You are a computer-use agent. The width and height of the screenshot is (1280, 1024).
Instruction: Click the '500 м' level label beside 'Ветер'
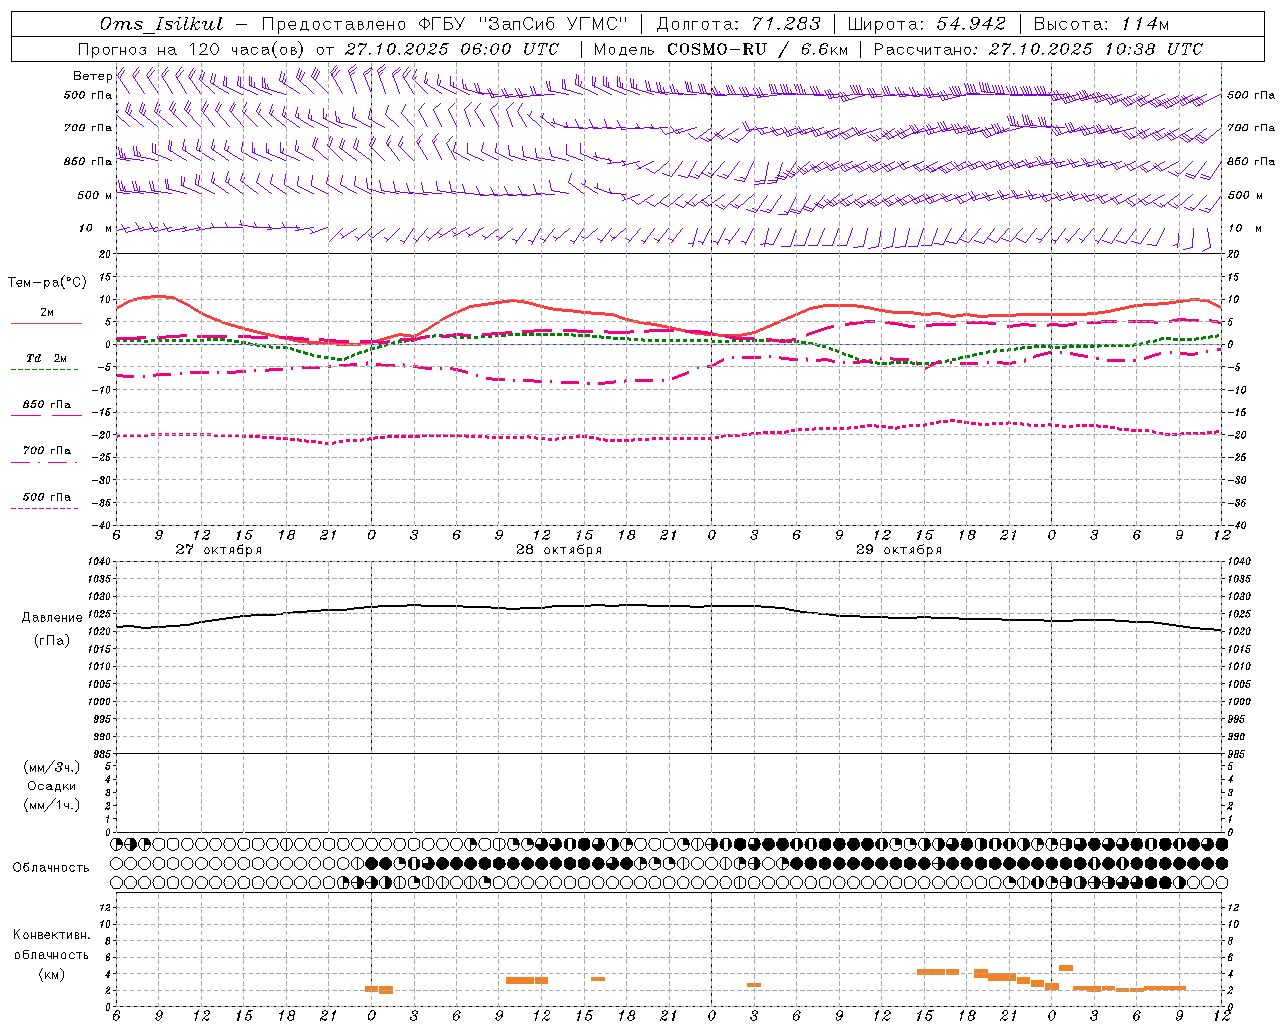point(95,195)
